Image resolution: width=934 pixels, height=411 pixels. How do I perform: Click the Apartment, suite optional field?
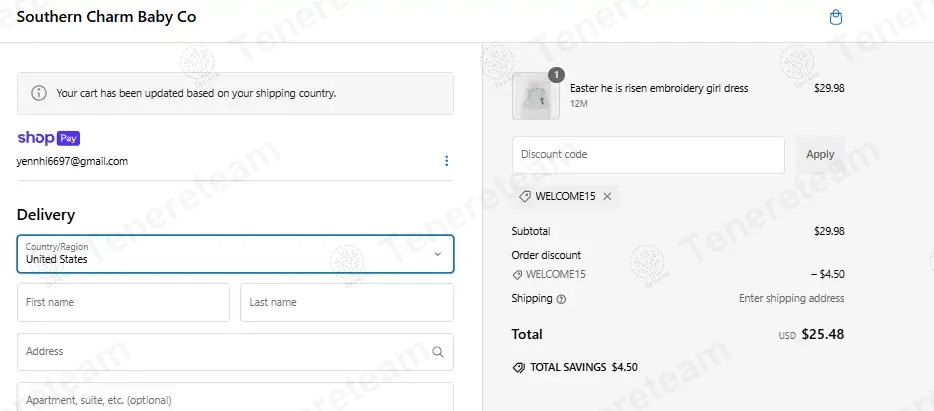pyautogui.click(x=235, y=397)
